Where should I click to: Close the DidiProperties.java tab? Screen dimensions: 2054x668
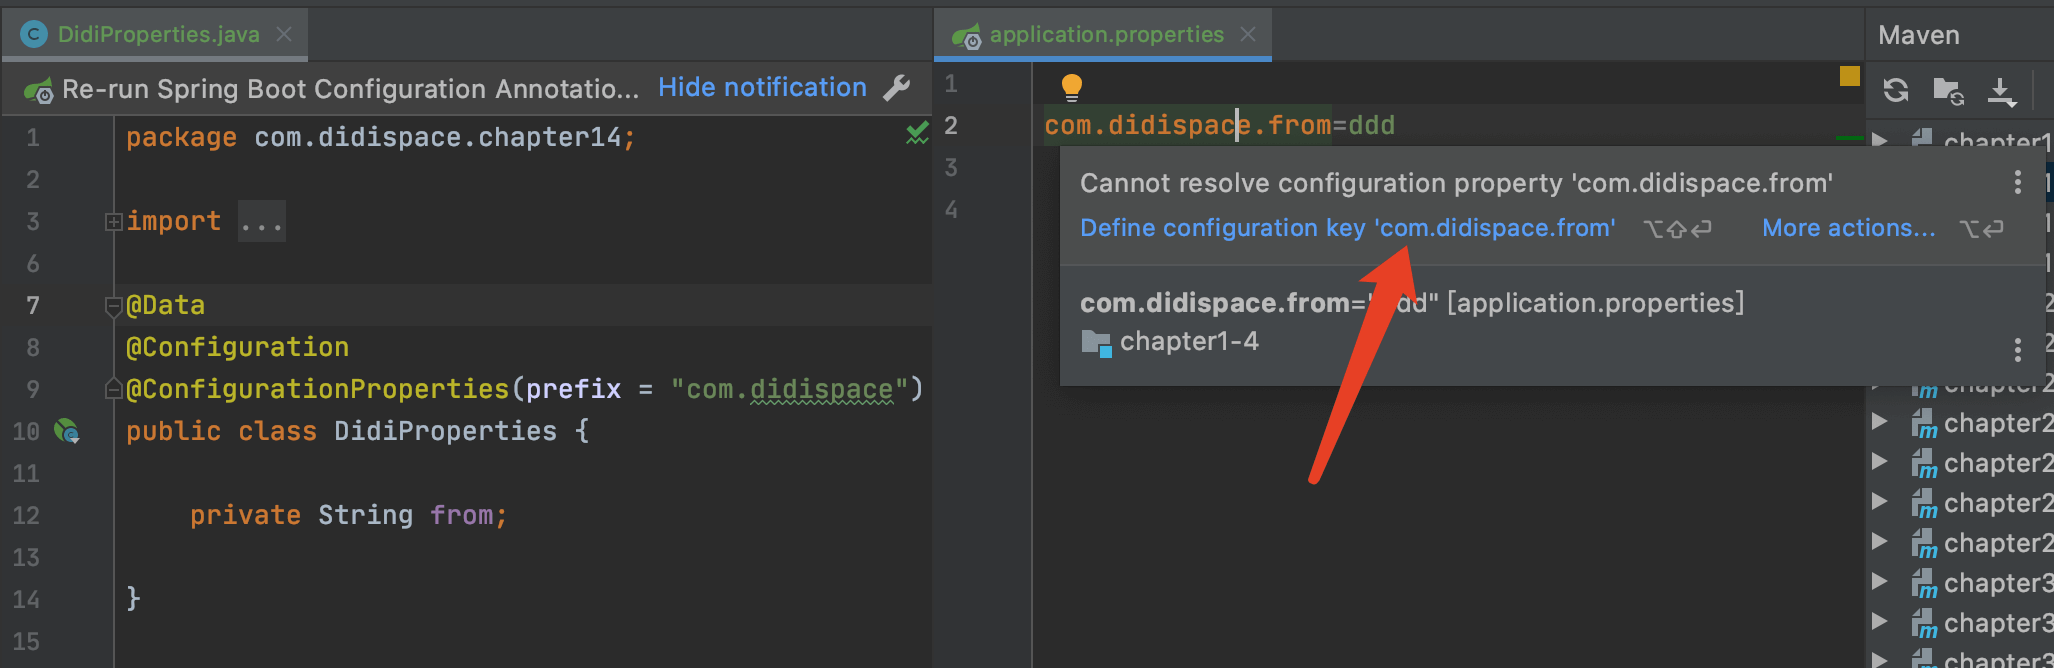pyautogui.click(x=284, y=35)
